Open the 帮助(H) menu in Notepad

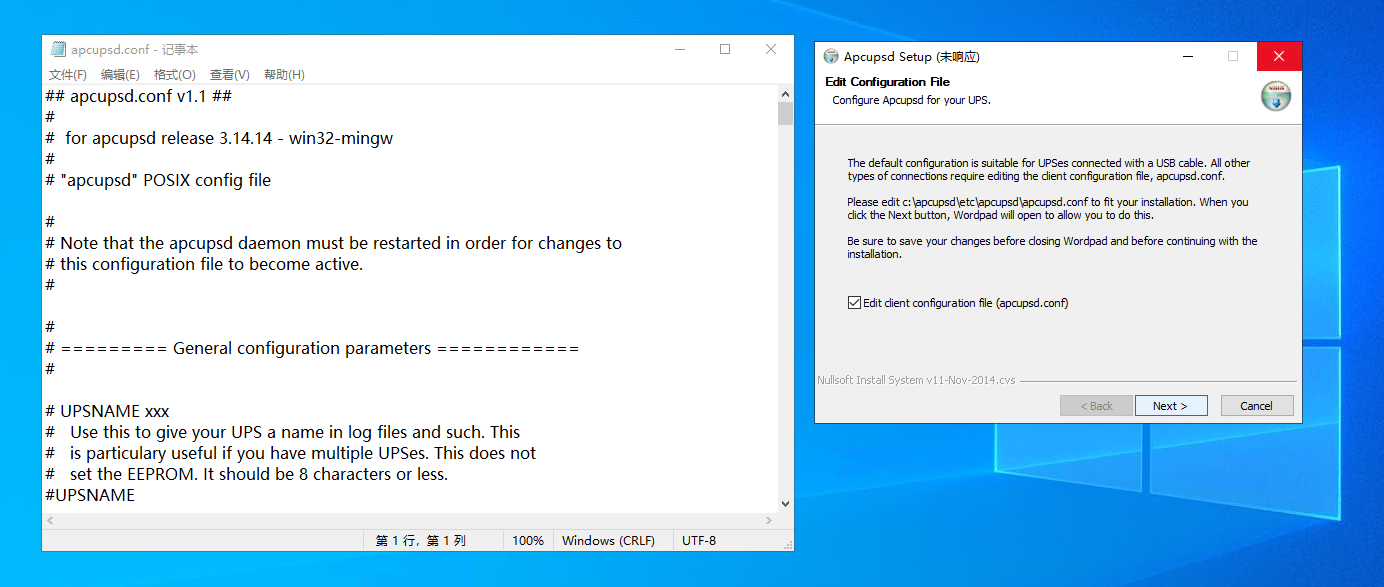(x=285, y=75)
